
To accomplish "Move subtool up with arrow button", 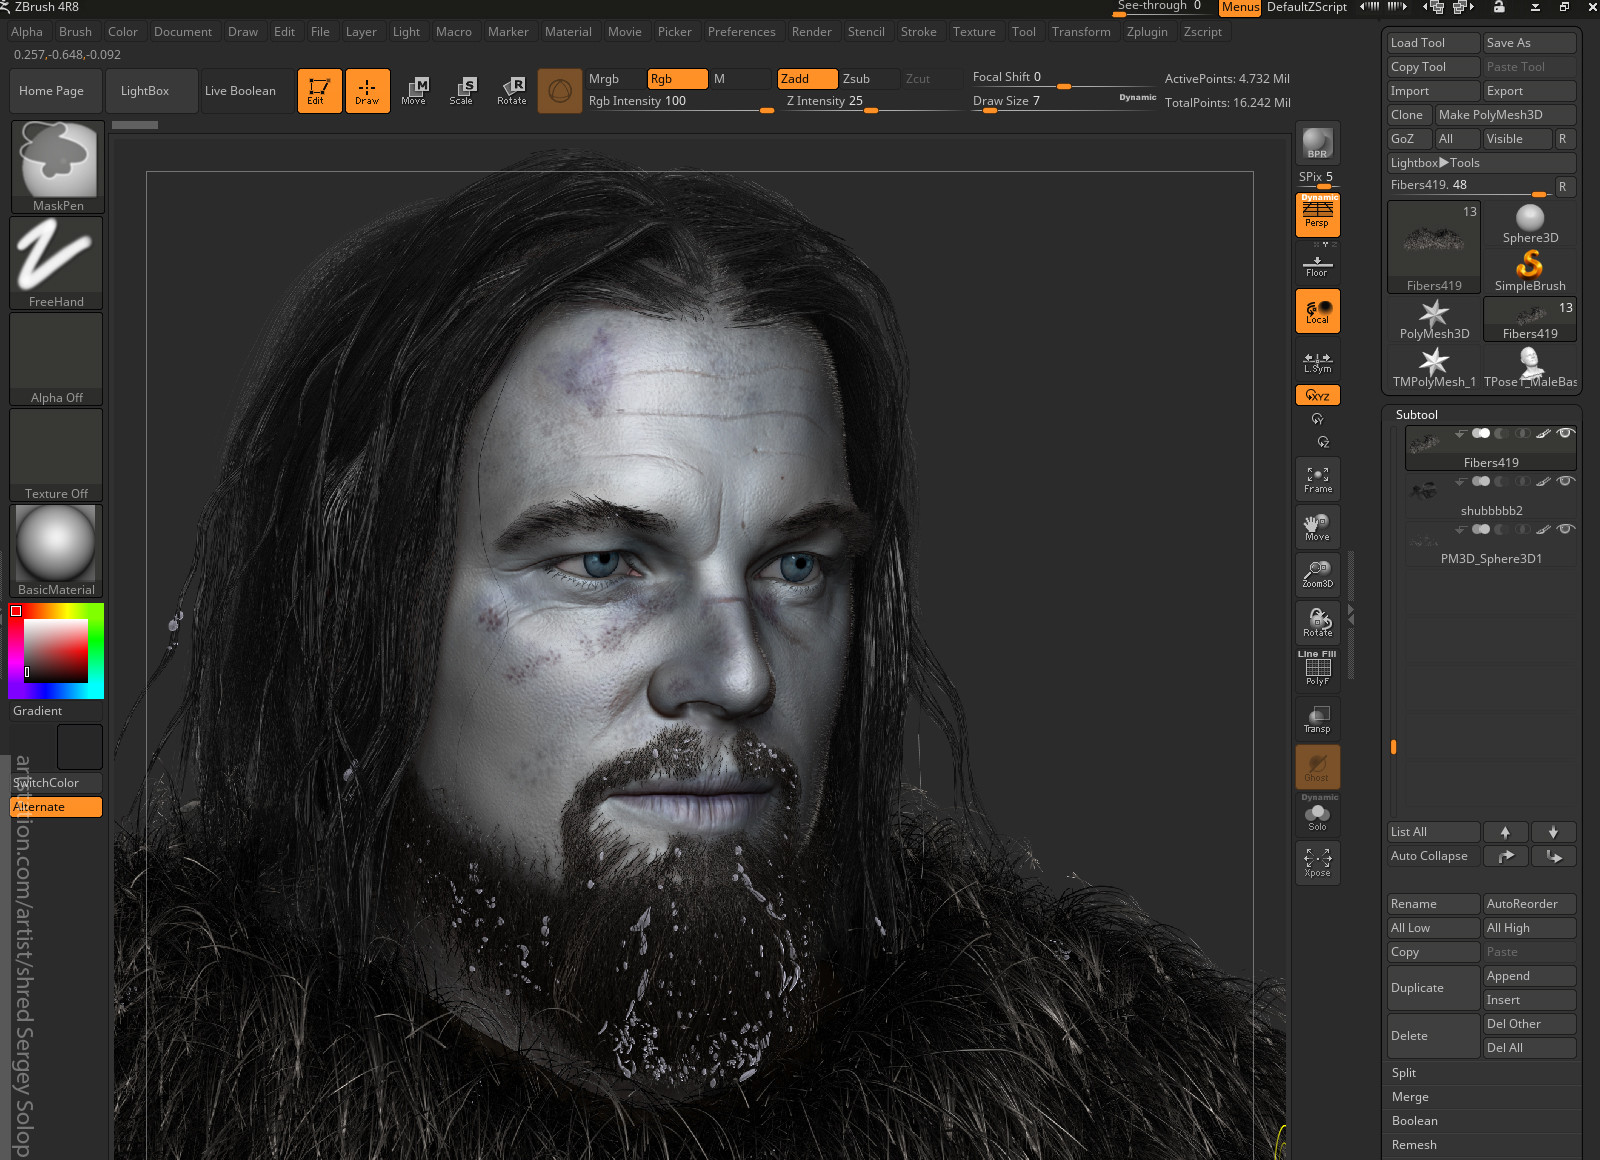I will pos(1505,832).
